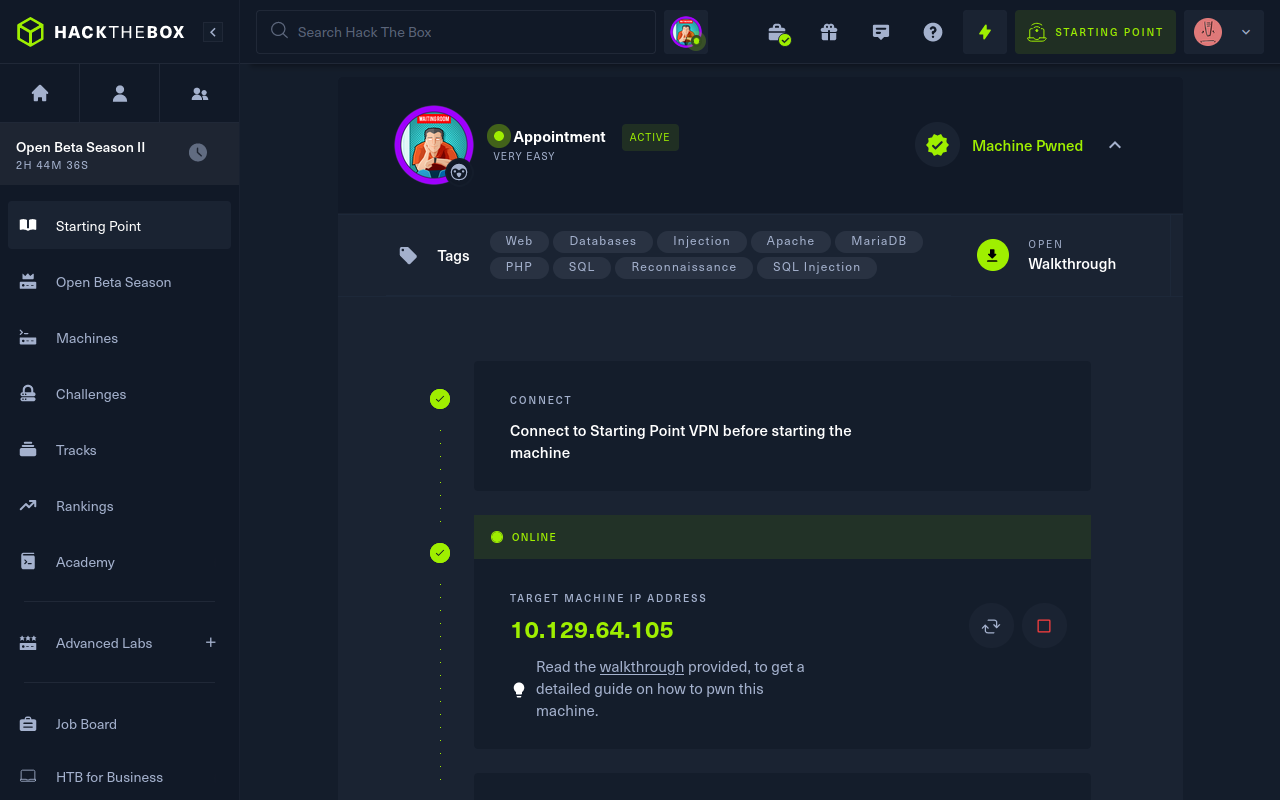Select the Web tag

(x=519, y=241)
